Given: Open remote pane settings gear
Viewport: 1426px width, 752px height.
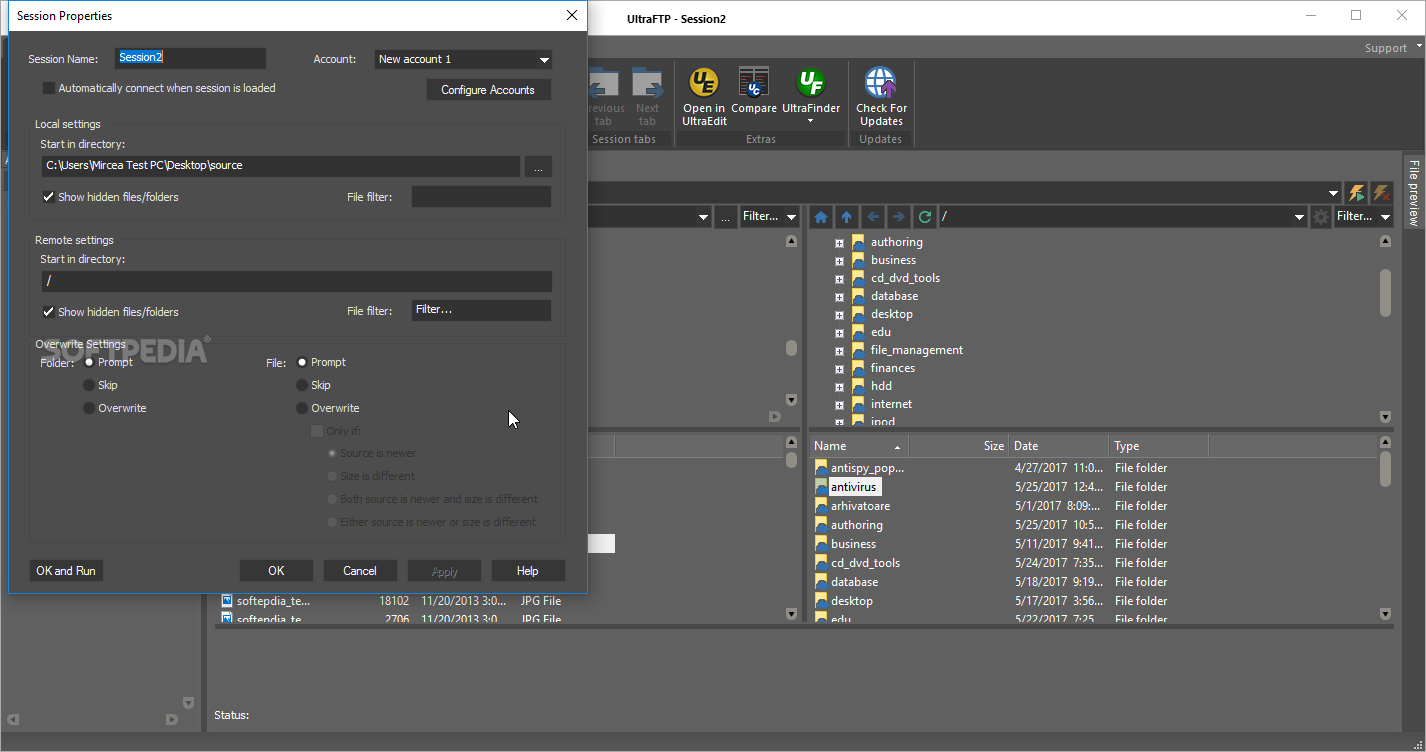Looking at the screenshot, I should coord(1321,217).
